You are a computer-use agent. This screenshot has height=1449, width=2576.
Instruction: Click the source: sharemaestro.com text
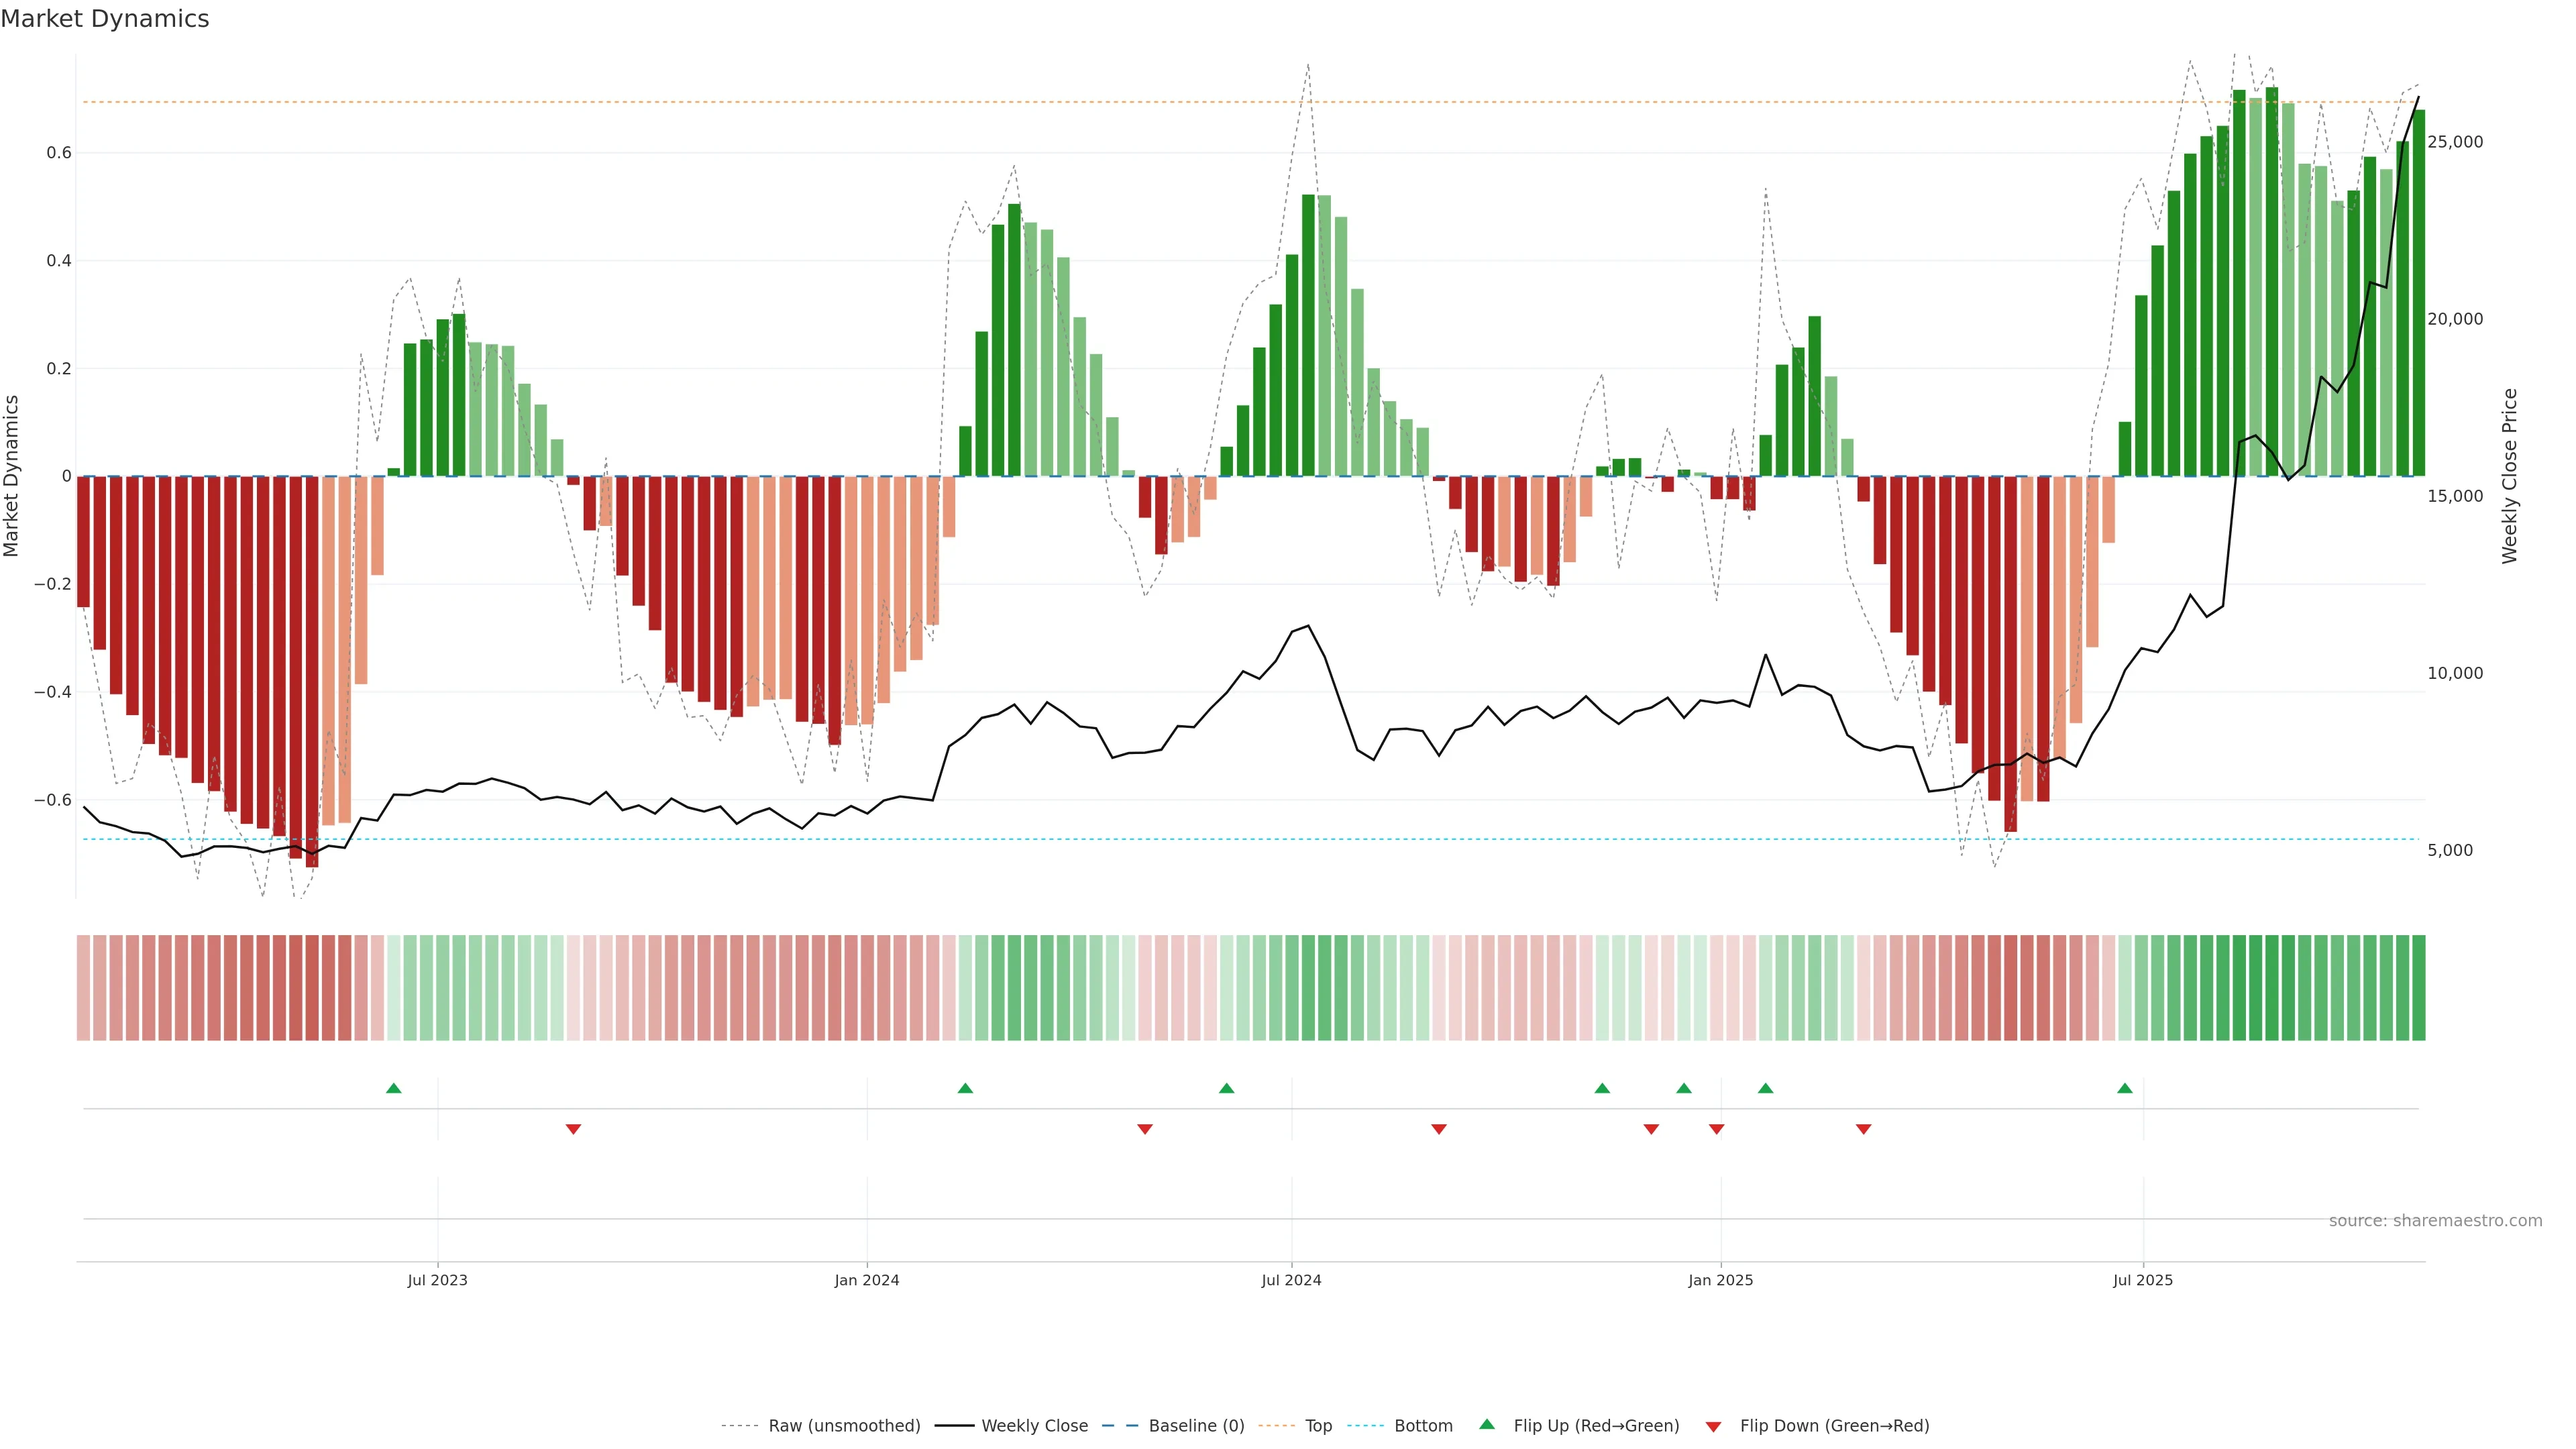click(x=2435, y=1221)
